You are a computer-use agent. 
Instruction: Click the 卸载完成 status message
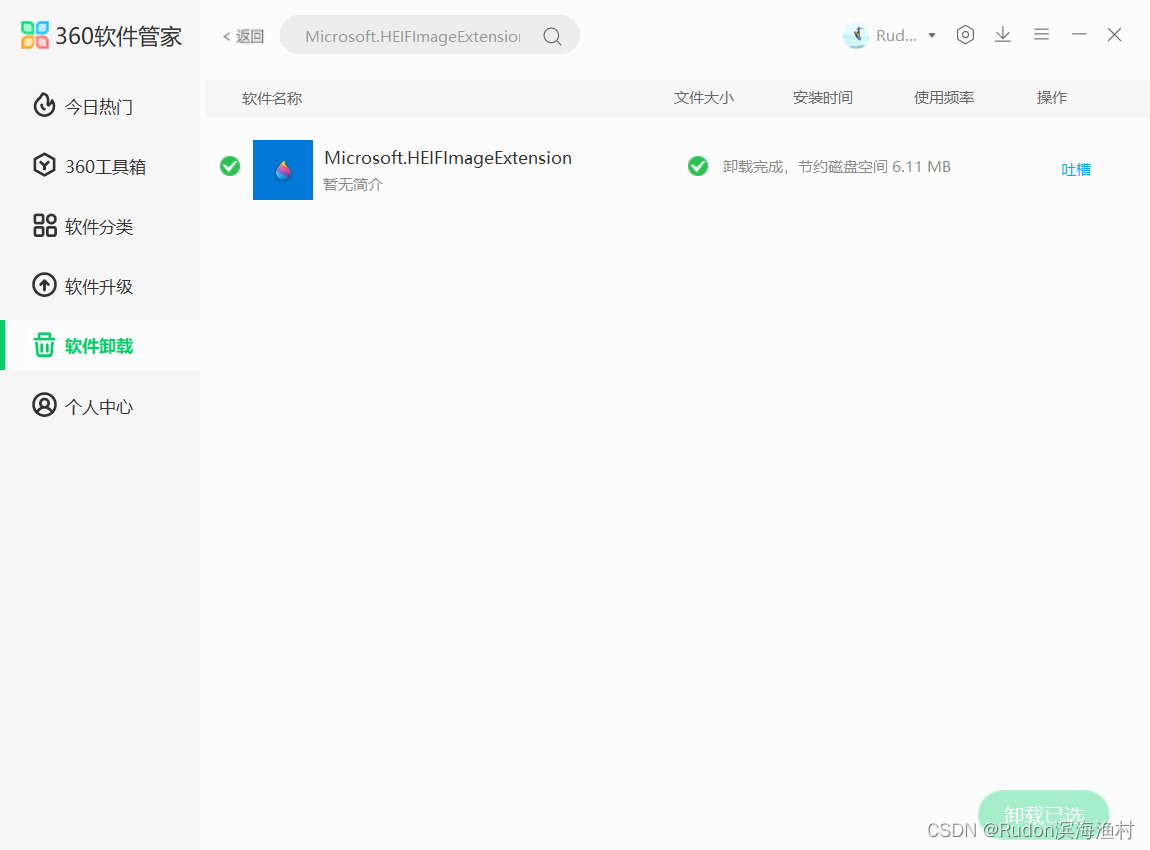pyautogui.click(x=836, y=167)
